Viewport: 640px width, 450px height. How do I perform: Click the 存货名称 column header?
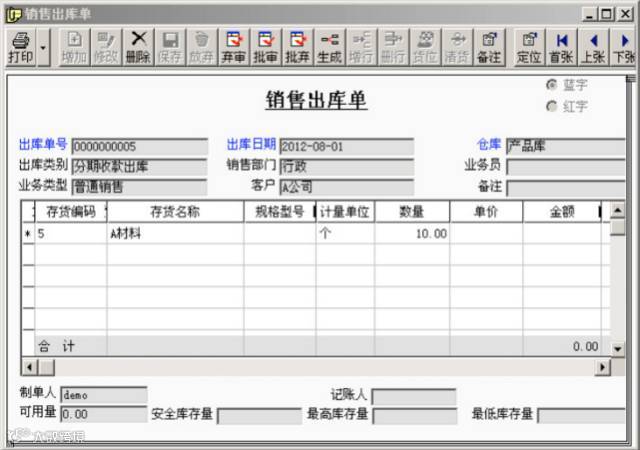click(176, 212)
